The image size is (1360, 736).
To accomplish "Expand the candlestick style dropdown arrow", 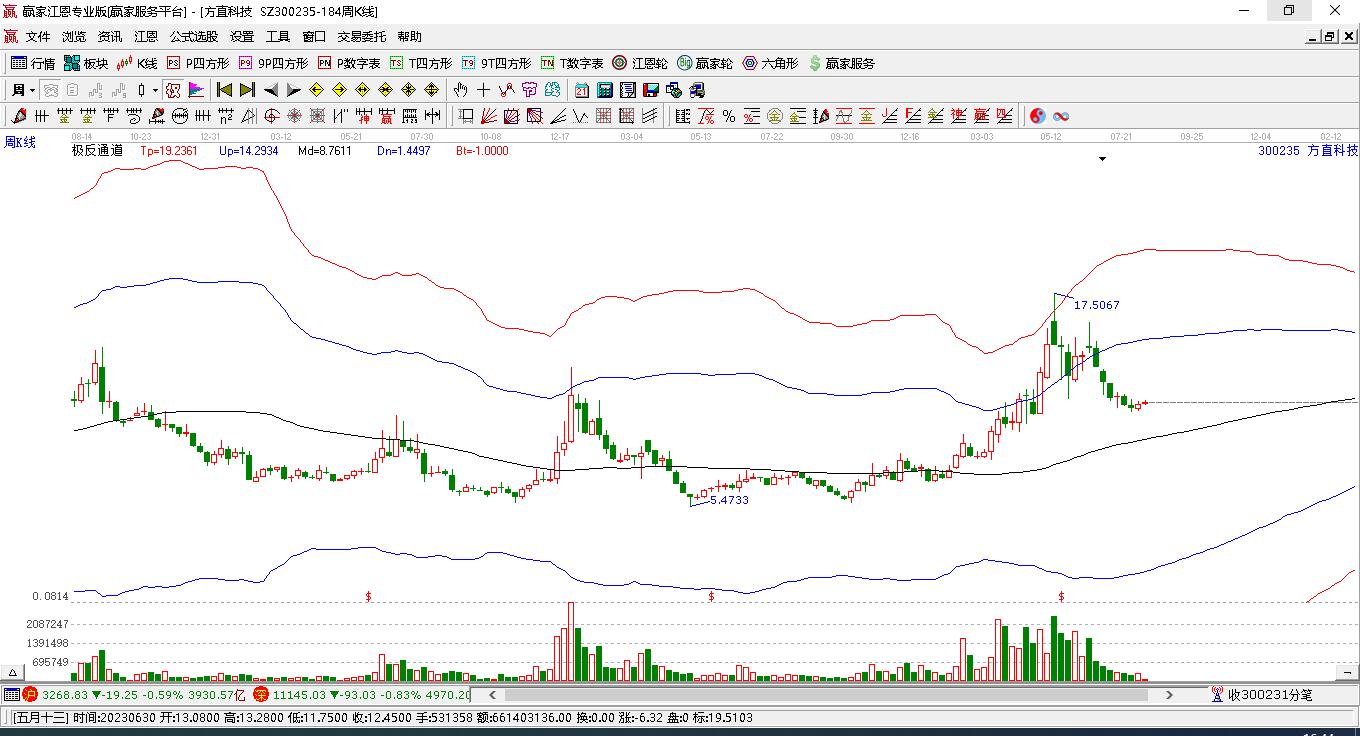I will [x=155, y=90].
